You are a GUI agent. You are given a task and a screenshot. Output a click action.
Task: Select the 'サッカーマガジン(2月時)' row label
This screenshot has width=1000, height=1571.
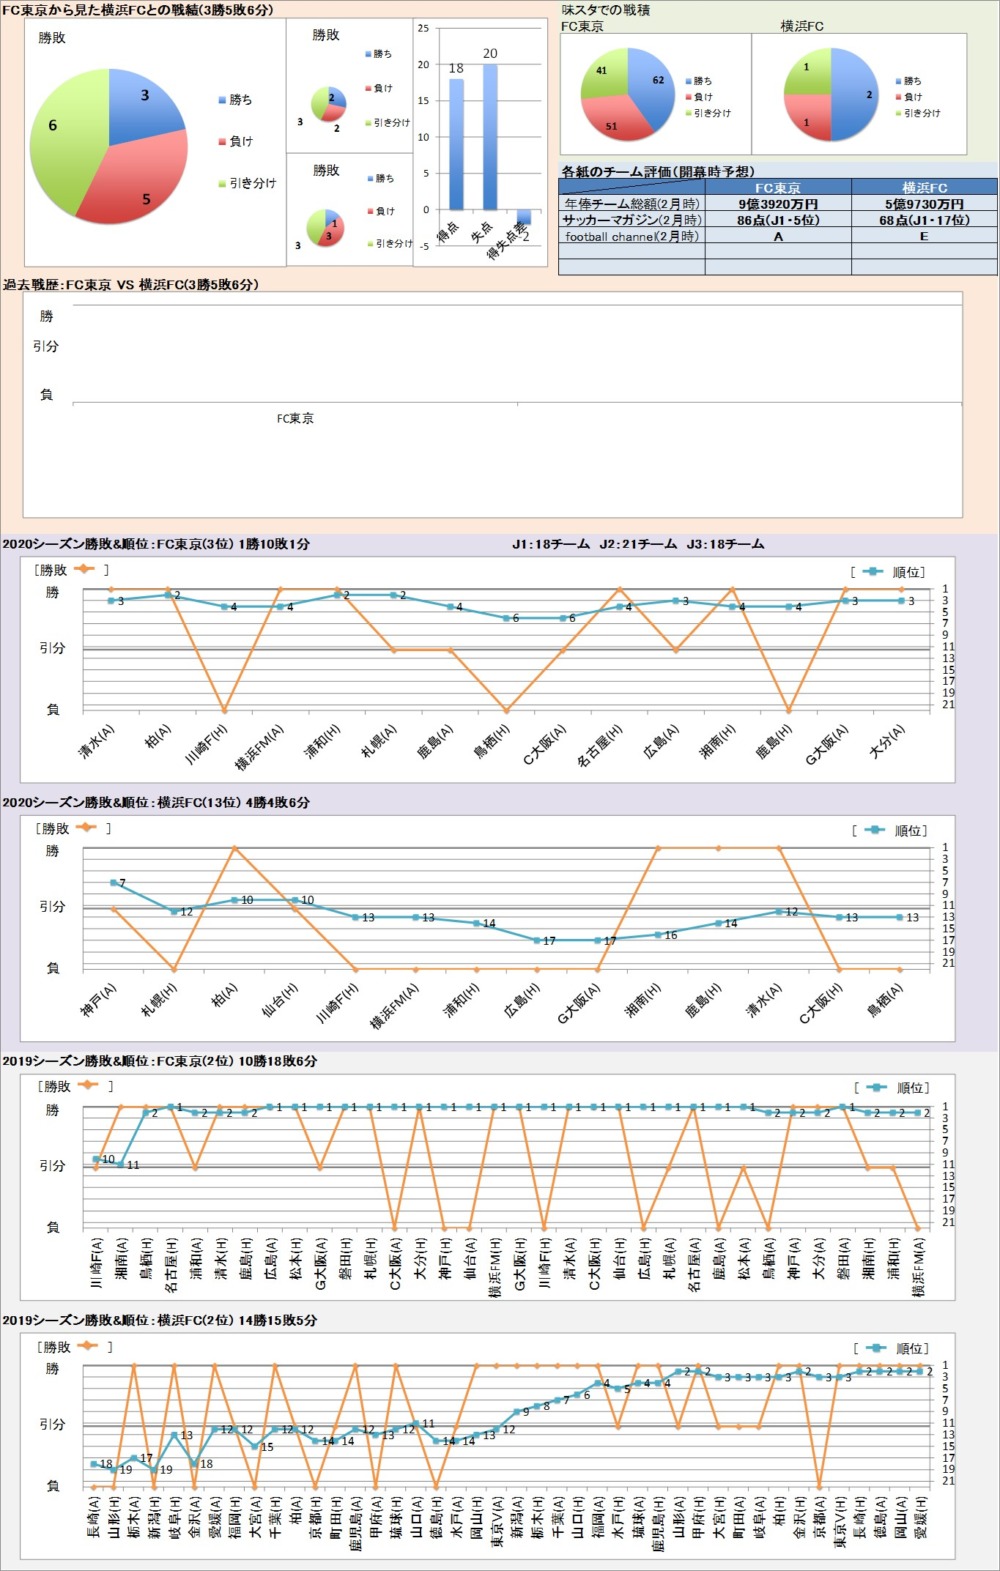[x=632, y=219]
